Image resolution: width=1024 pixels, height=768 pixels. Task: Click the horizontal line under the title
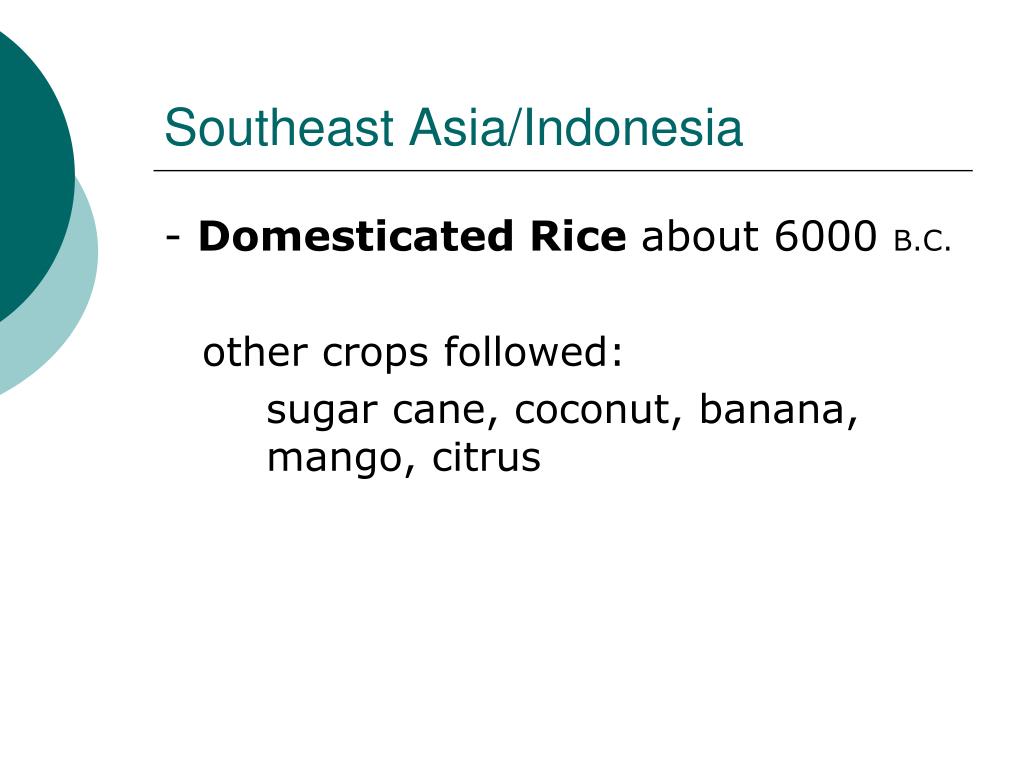(x=563, y=170)
